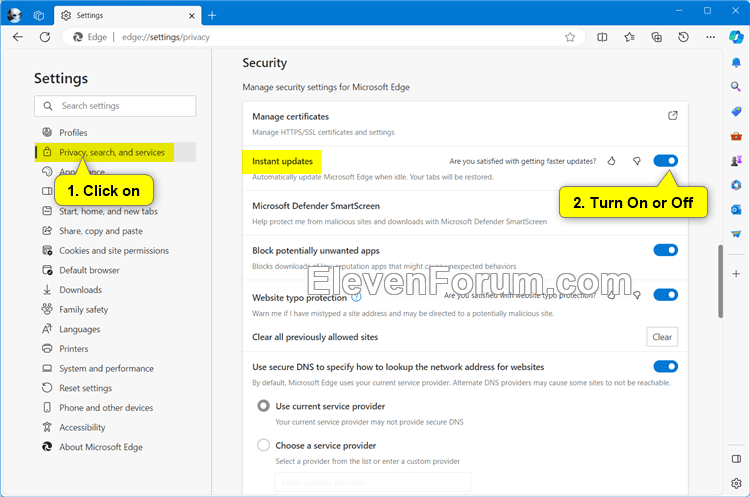The image size is (750, 497).
Task: Open Accessibility settings
Action: tap(115, 427)
